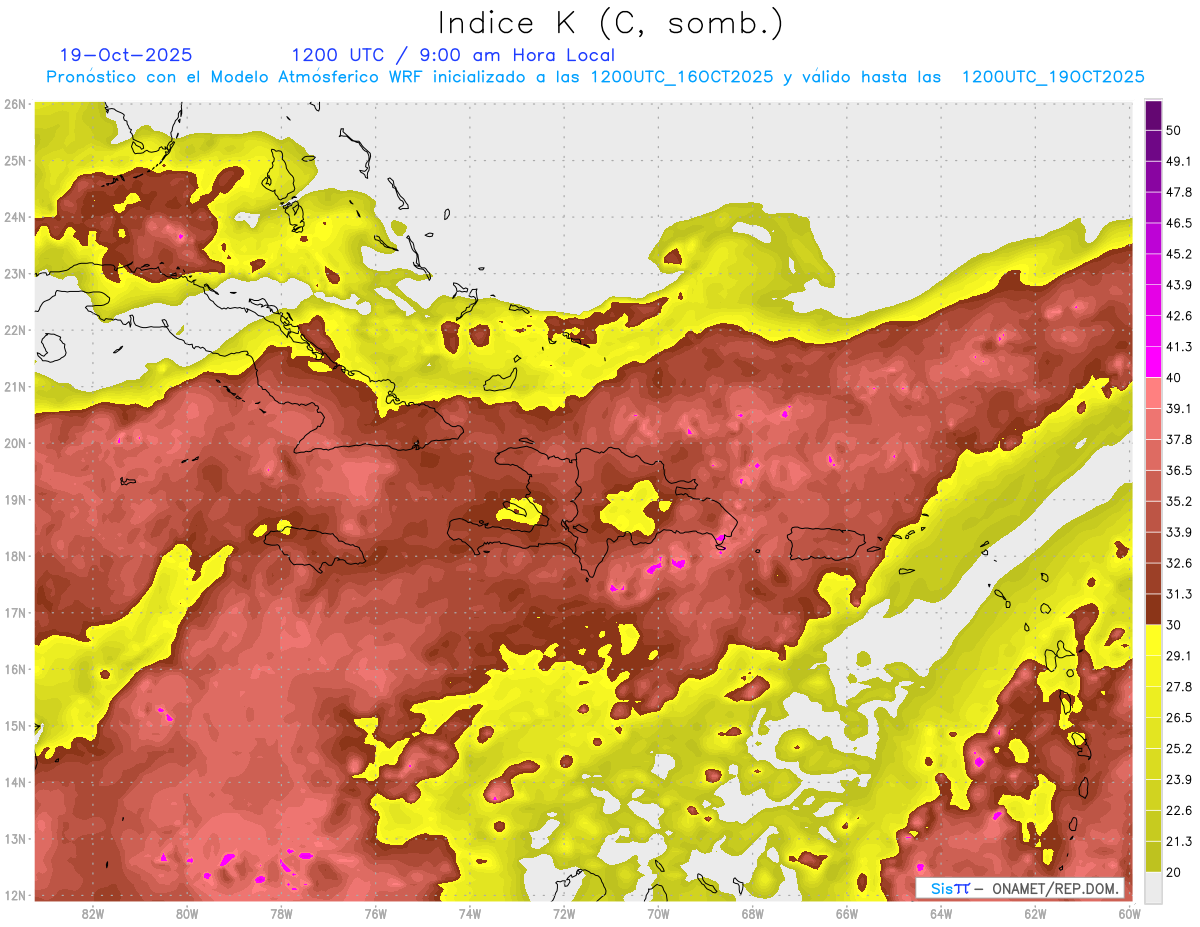
Task: Click the '82W' longitude label
Action: pyautogui.click(x=93, y=913)
